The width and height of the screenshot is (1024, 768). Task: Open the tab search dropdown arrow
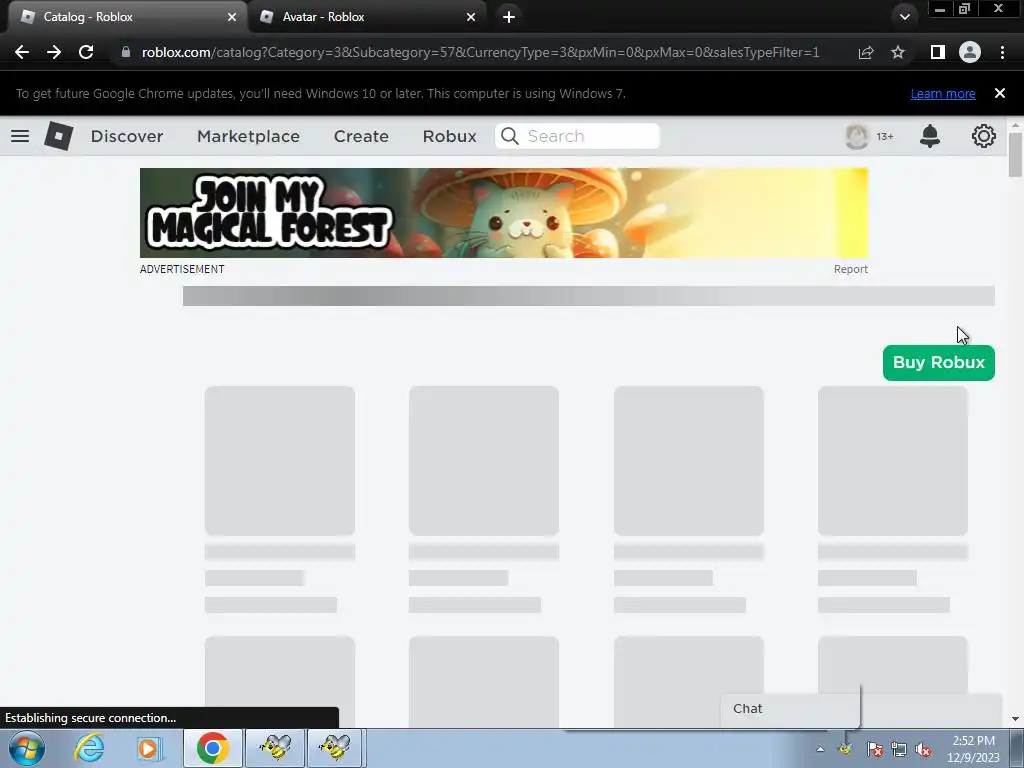coord(904,17)
